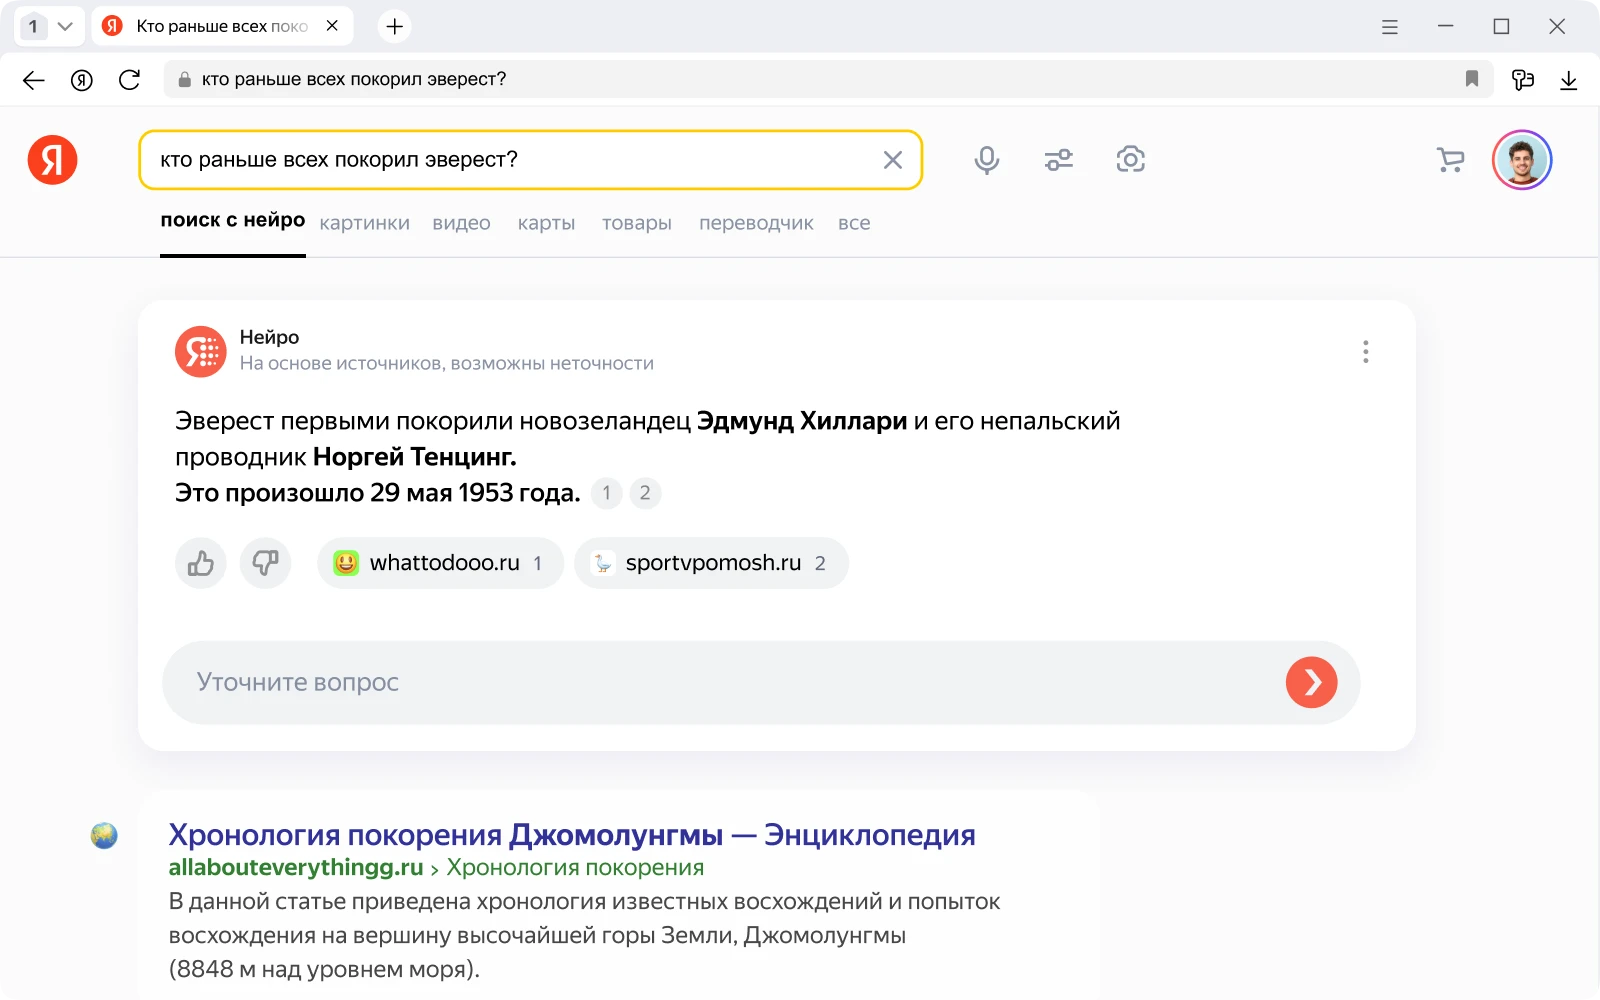Screen dimensions: 1600x1000
Task: Open the 'переводчик' tab
Action: [x=756, y=223]
